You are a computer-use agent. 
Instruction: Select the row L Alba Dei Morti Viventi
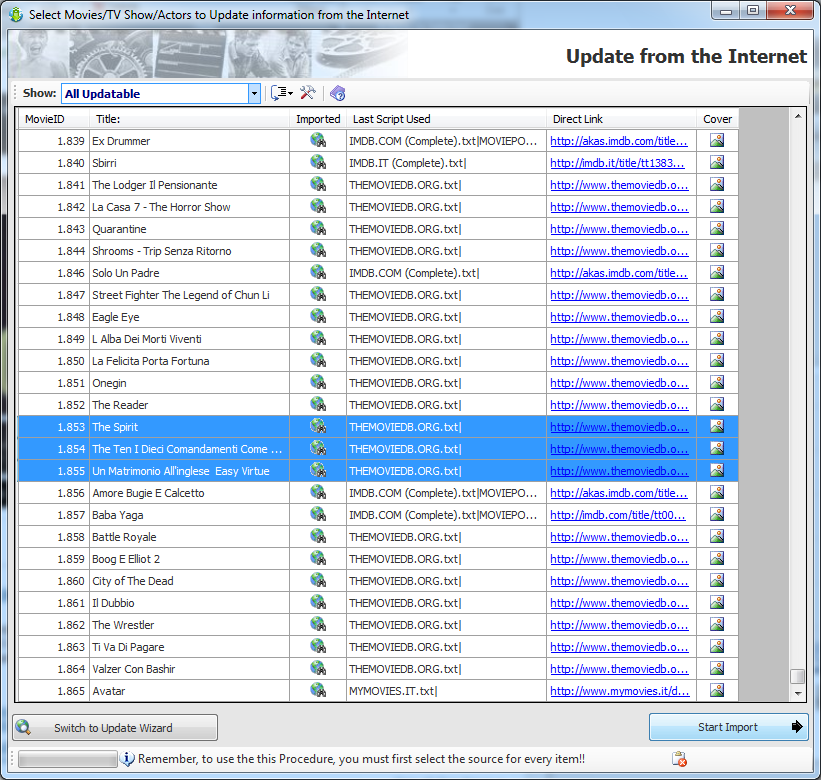378,339
